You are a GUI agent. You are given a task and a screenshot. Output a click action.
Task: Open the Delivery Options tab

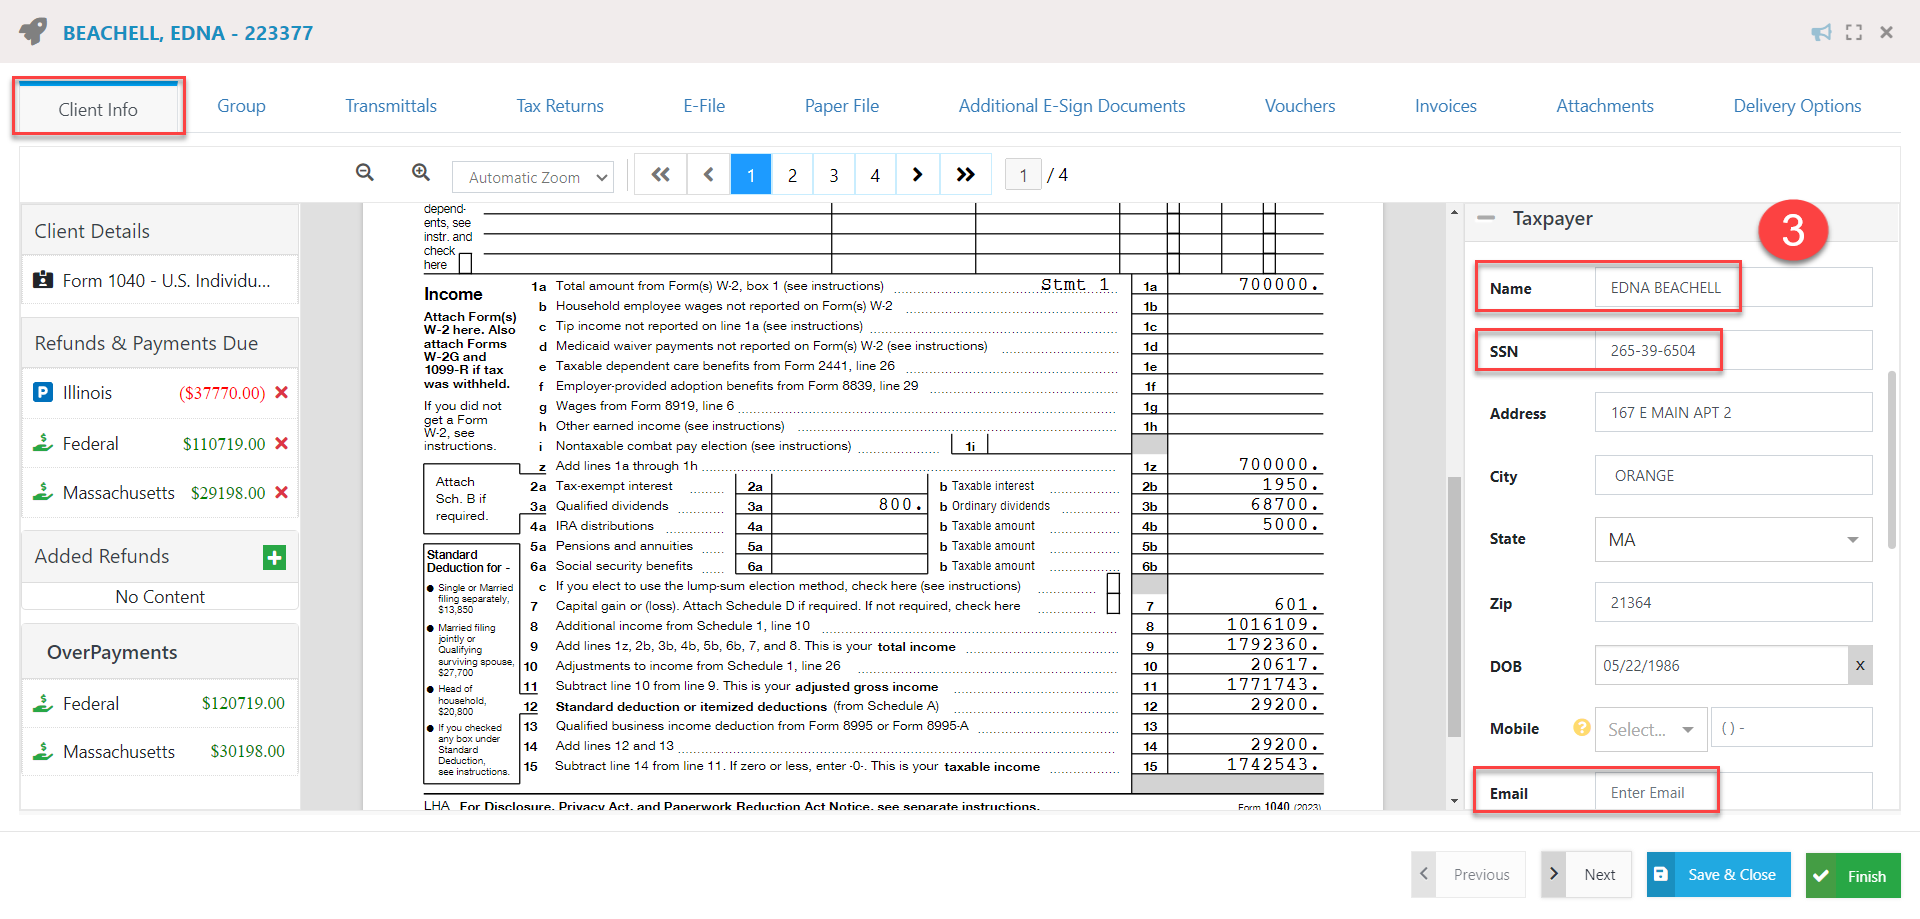point(1796,106)
